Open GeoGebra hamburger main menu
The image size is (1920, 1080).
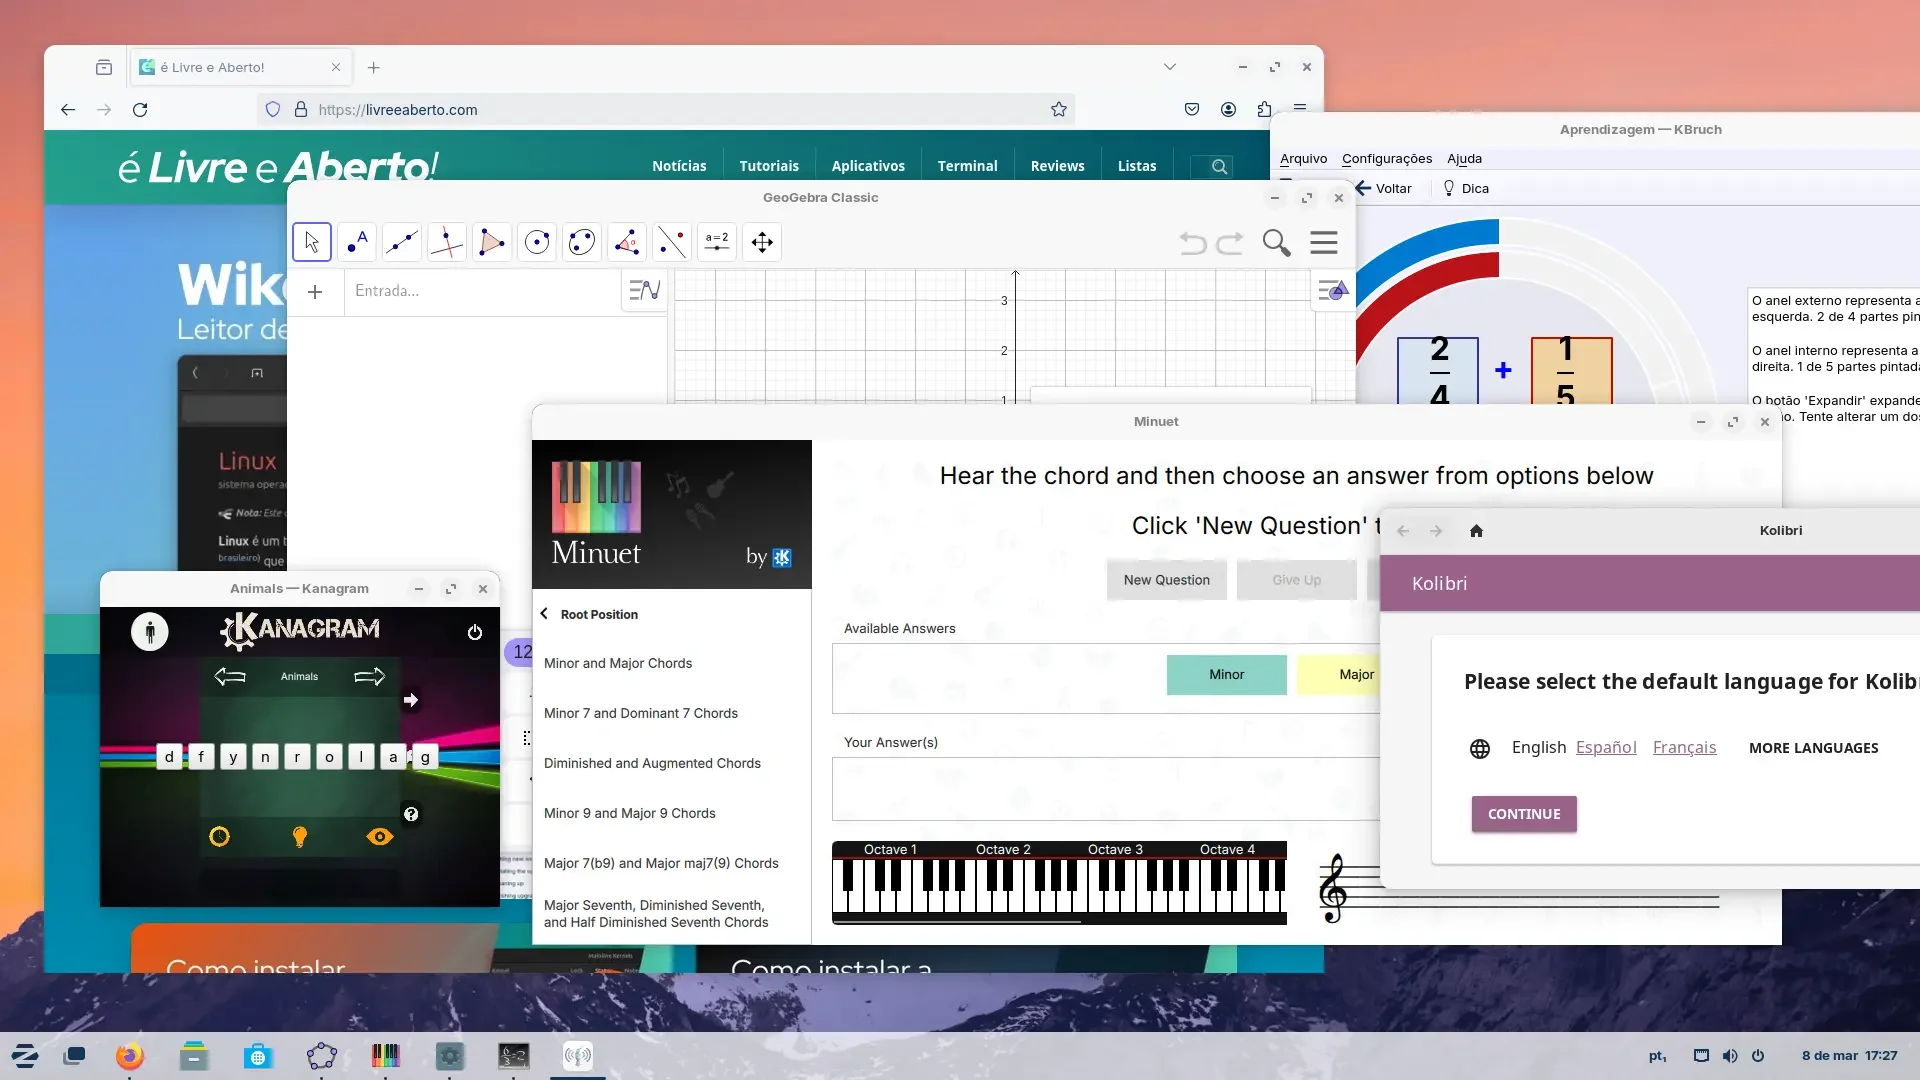1324,242
